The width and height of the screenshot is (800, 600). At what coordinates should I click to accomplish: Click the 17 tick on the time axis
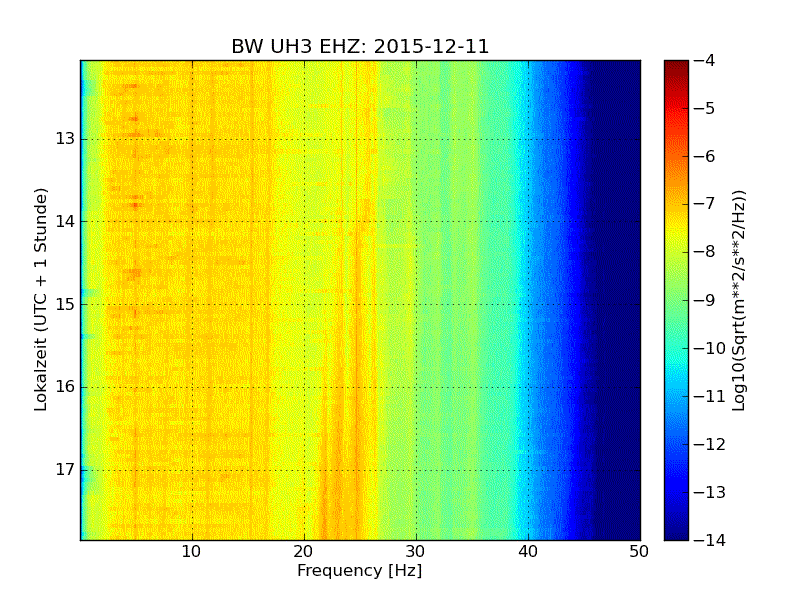[x=65, y=469]
